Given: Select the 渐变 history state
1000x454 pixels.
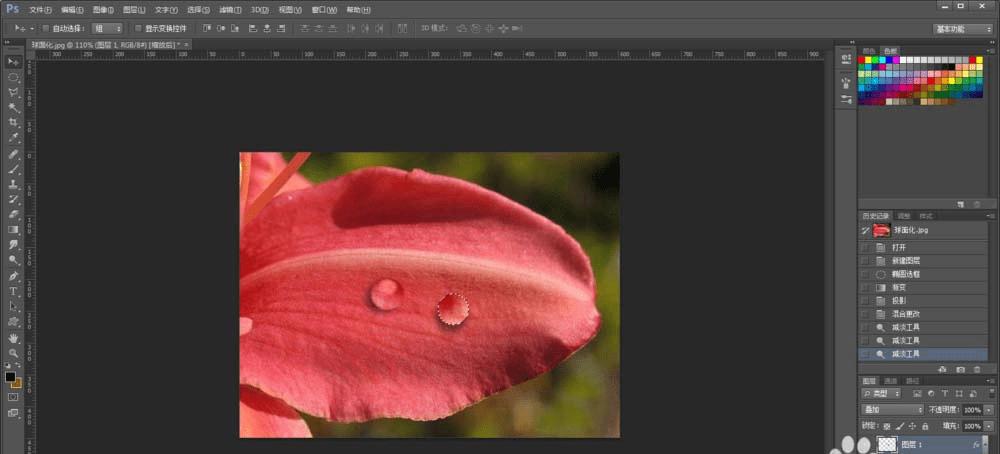Looking at the screenshot, I should click(x=901, y=287).
